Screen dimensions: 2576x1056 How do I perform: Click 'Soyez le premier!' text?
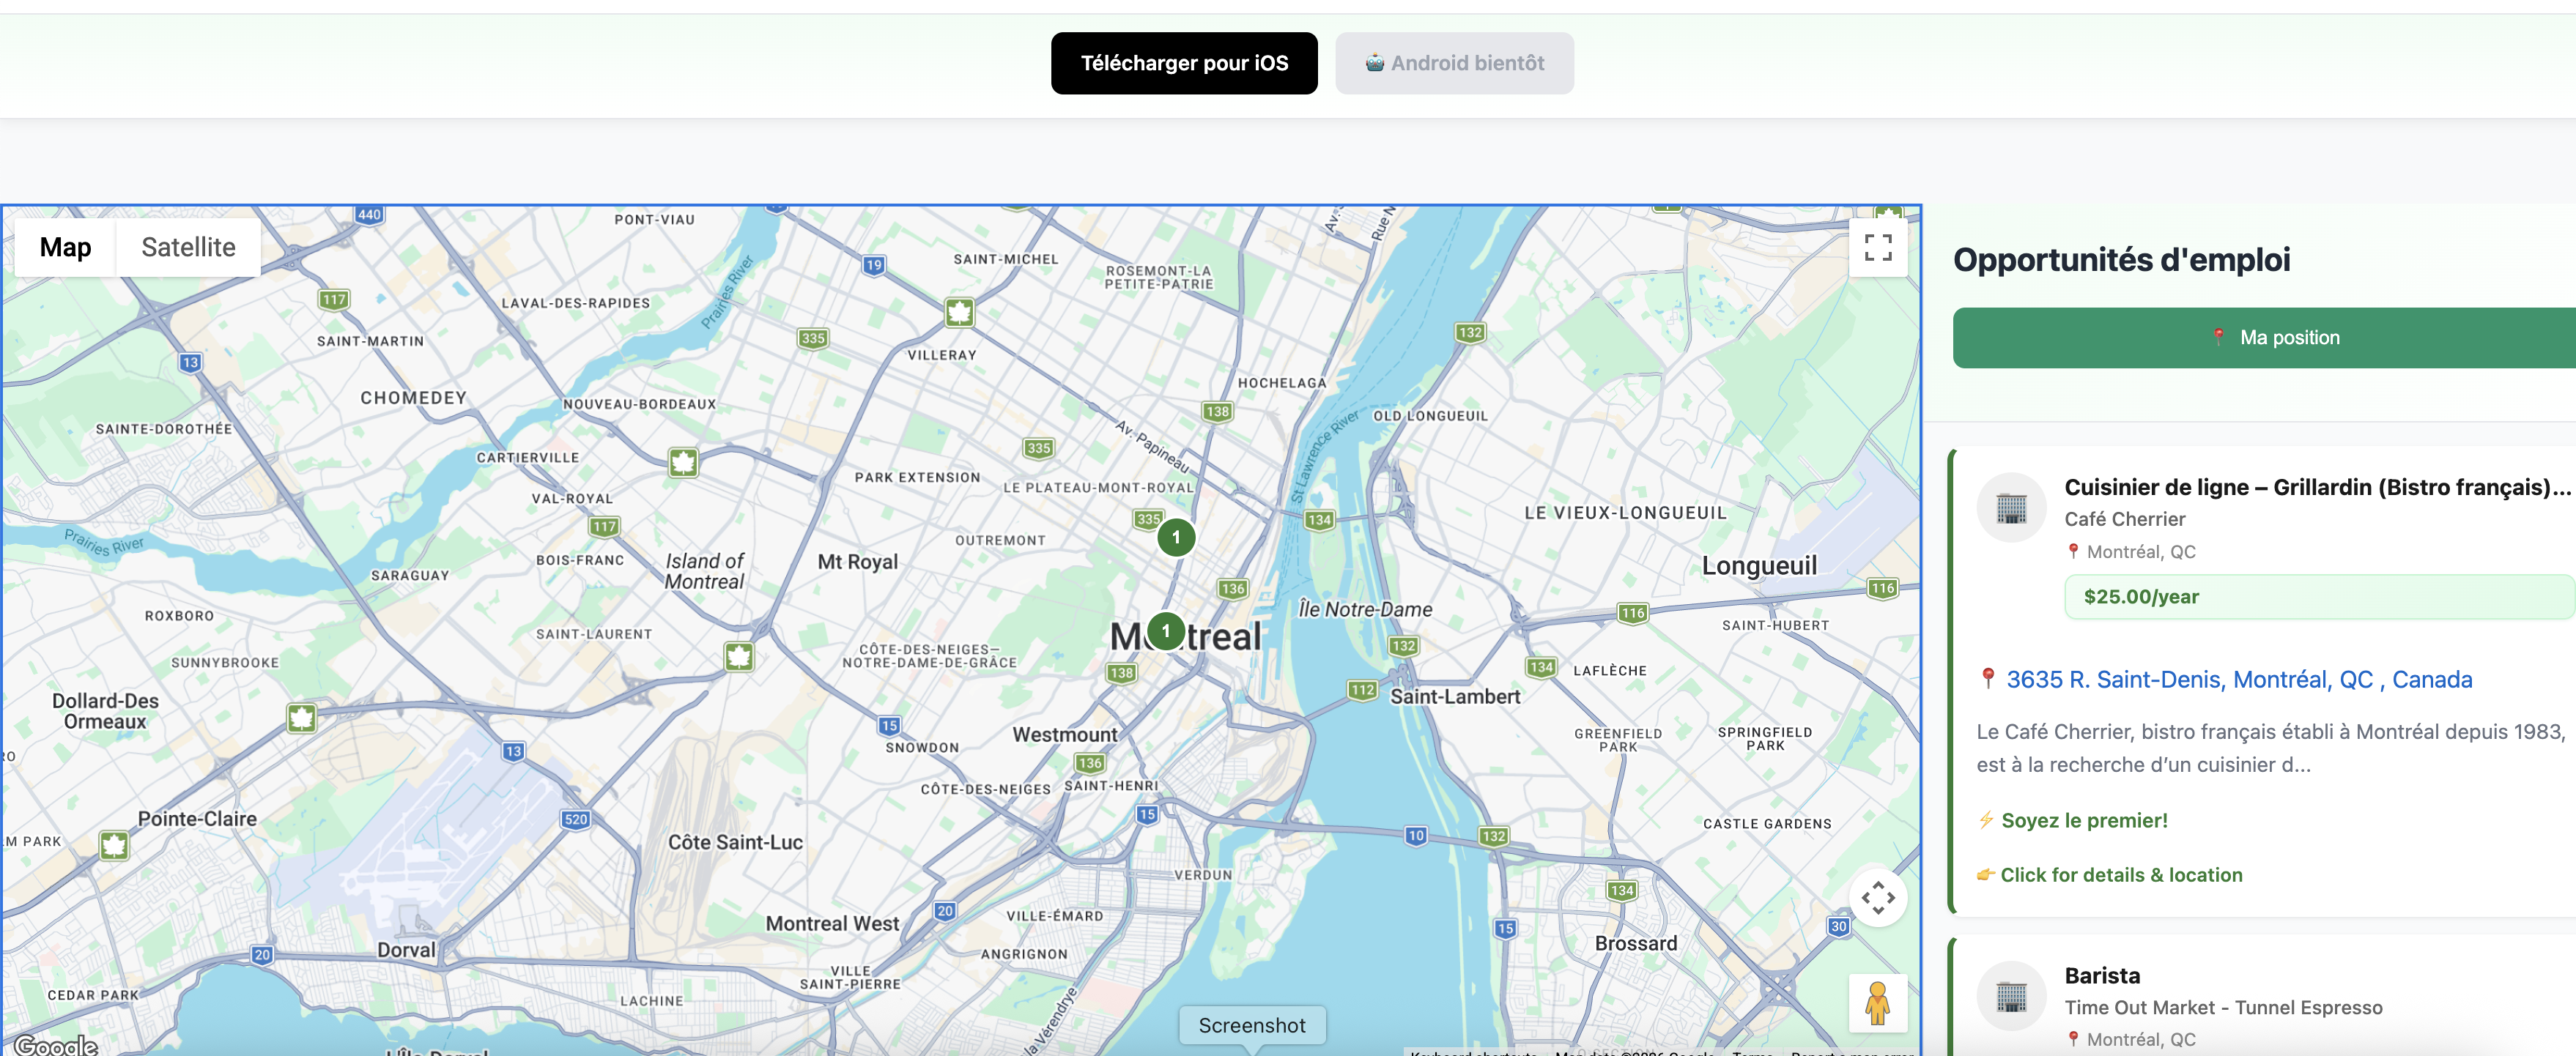(x=2084, y=820)
